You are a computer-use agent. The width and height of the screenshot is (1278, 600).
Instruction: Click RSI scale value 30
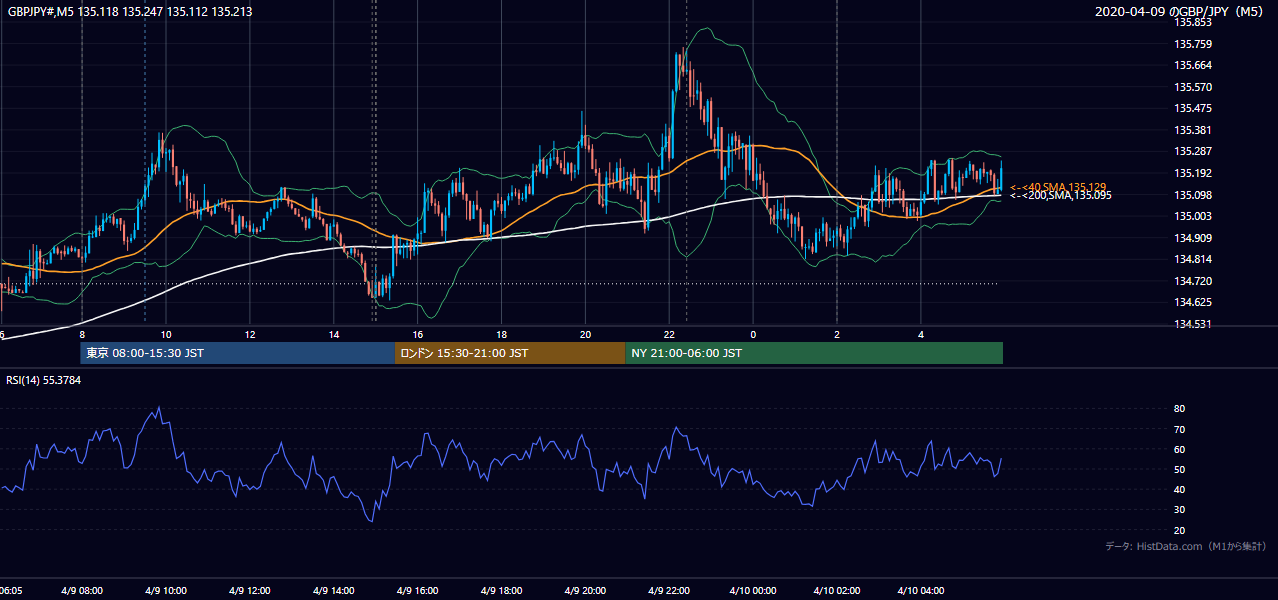click(x=1179, y=509)
